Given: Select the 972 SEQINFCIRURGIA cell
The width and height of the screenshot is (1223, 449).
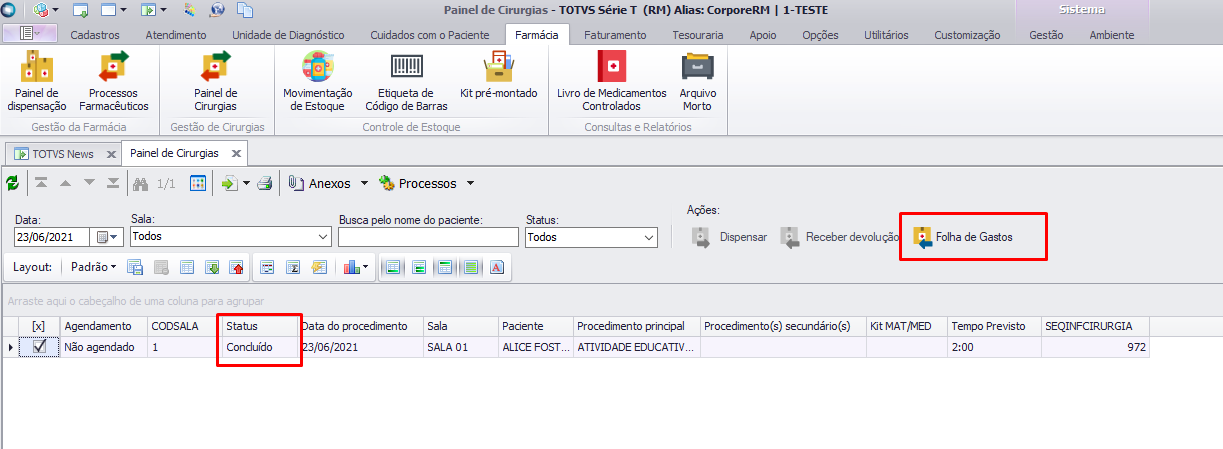Looking at the screenshot, I should 1094,346.
